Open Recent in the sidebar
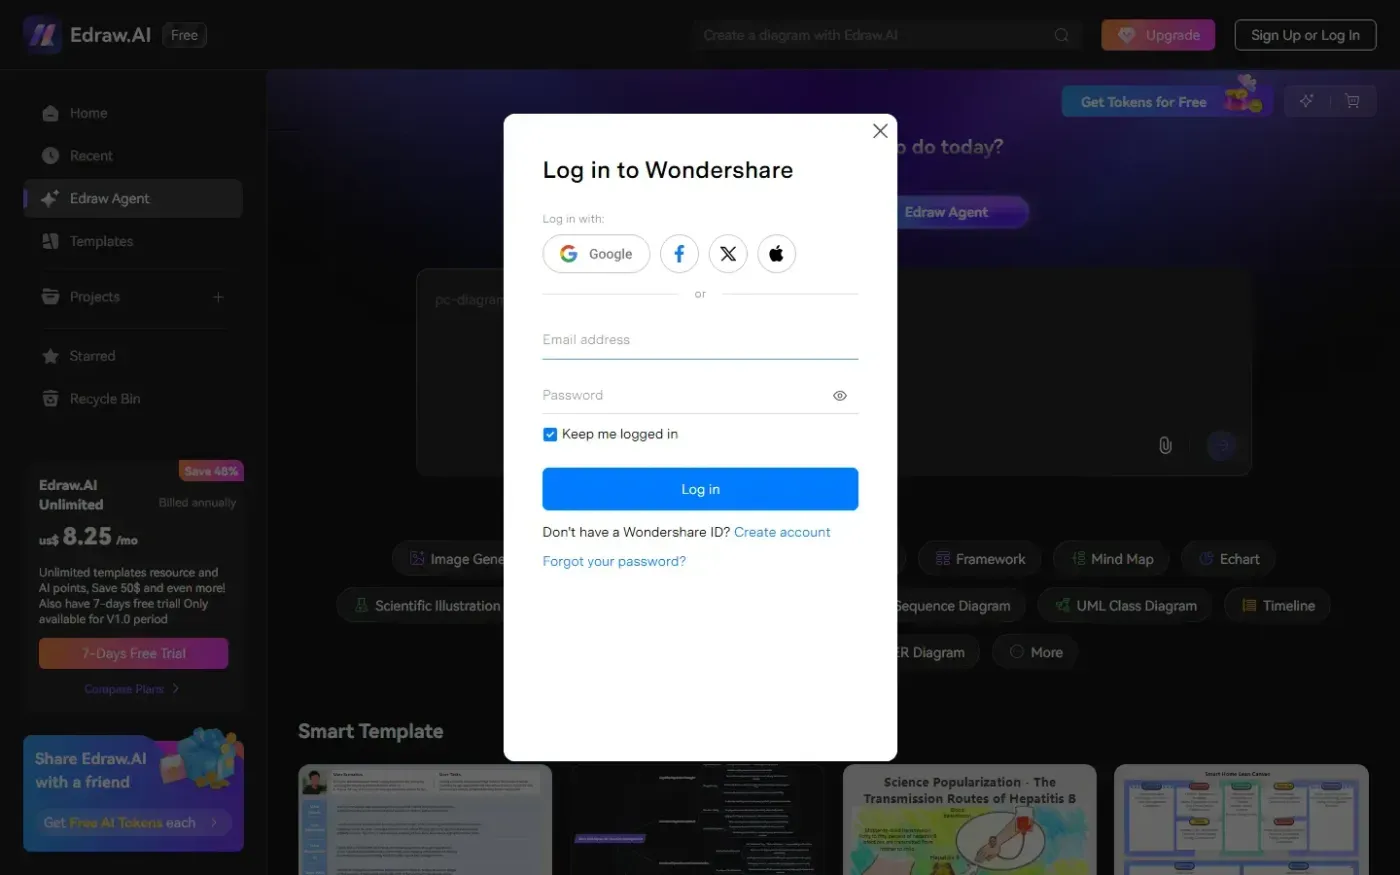The width and height of the screenshot is (1400, 875). click(x=133, y=156)
